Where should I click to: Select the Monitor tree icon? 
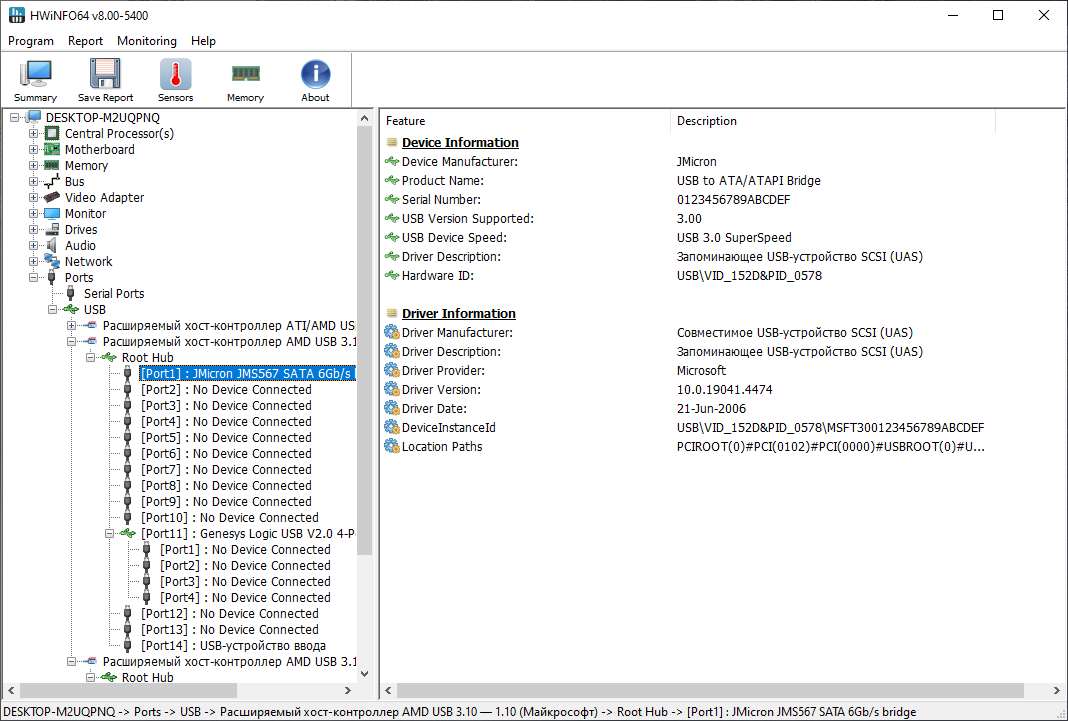52,213
